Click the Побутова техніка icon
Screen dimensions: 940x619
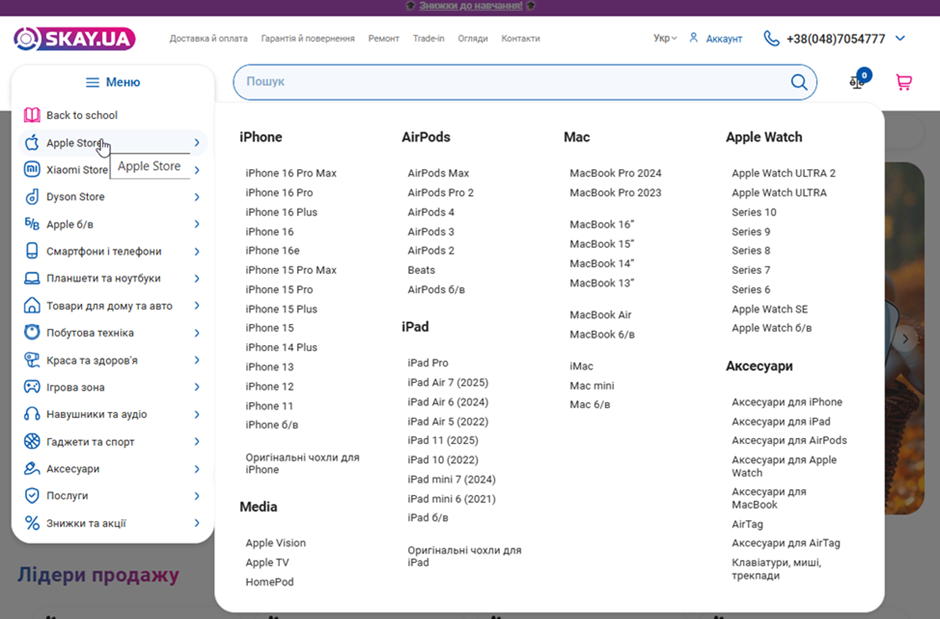tap(32, 332)
